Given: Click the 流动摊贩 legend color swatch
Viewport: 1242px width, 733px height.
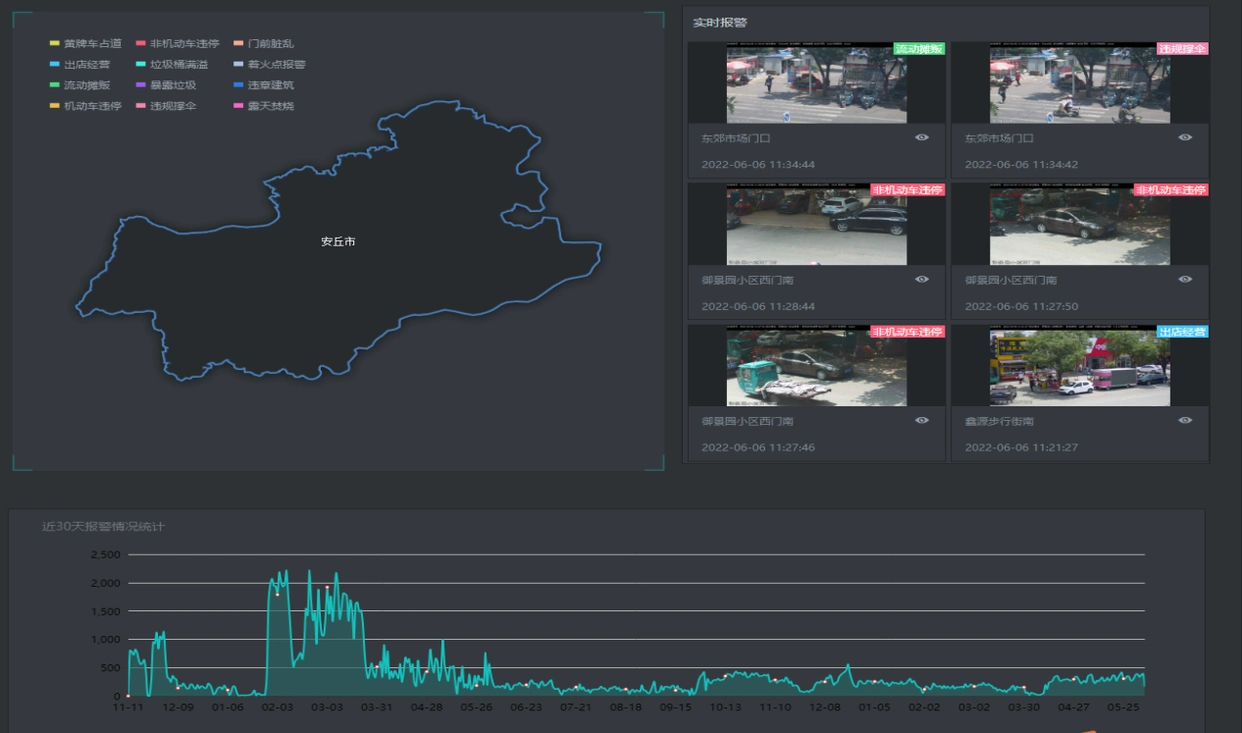Looking at the screenshot, I should point(55,86).
